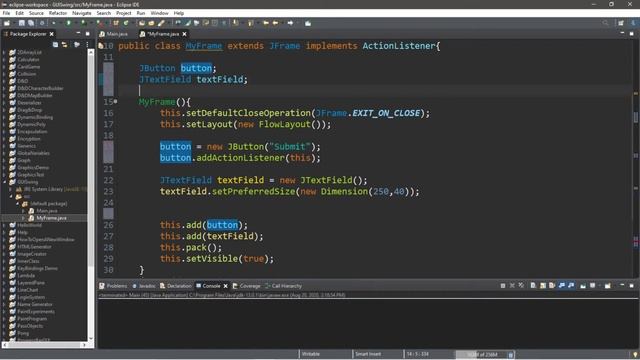Maximize the Package Explorer view
The image size is (640, 360).
pyautogui.click(x=87, y=33)
